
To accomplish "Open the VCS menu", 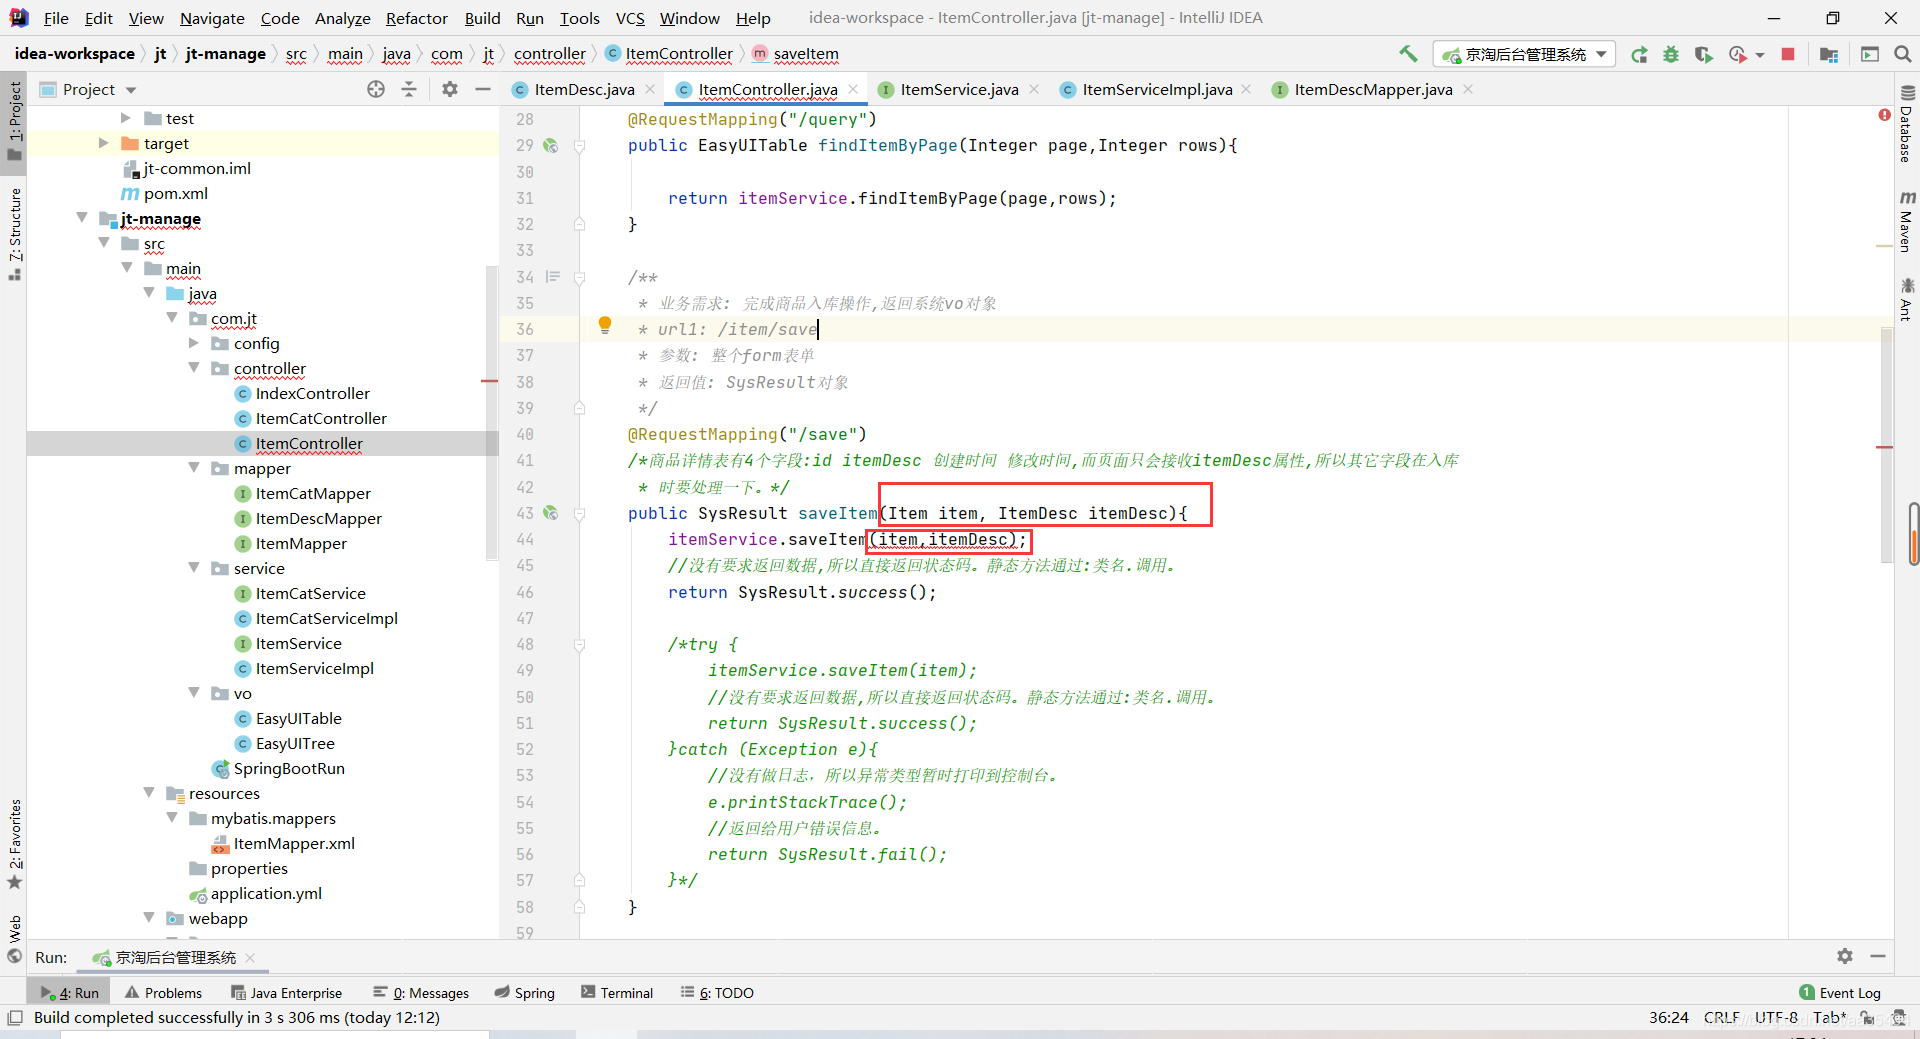I will 630,18.
